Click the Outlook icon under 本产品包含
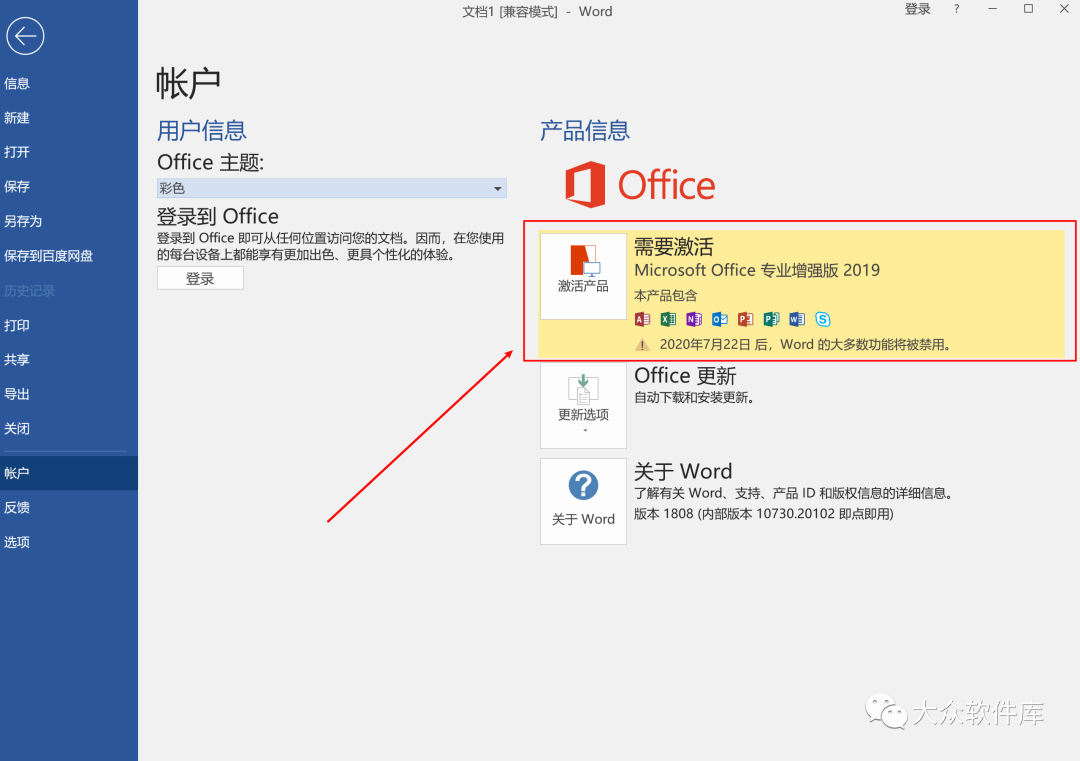This screenshot has width=1080, height=761. tap(721, 319)
